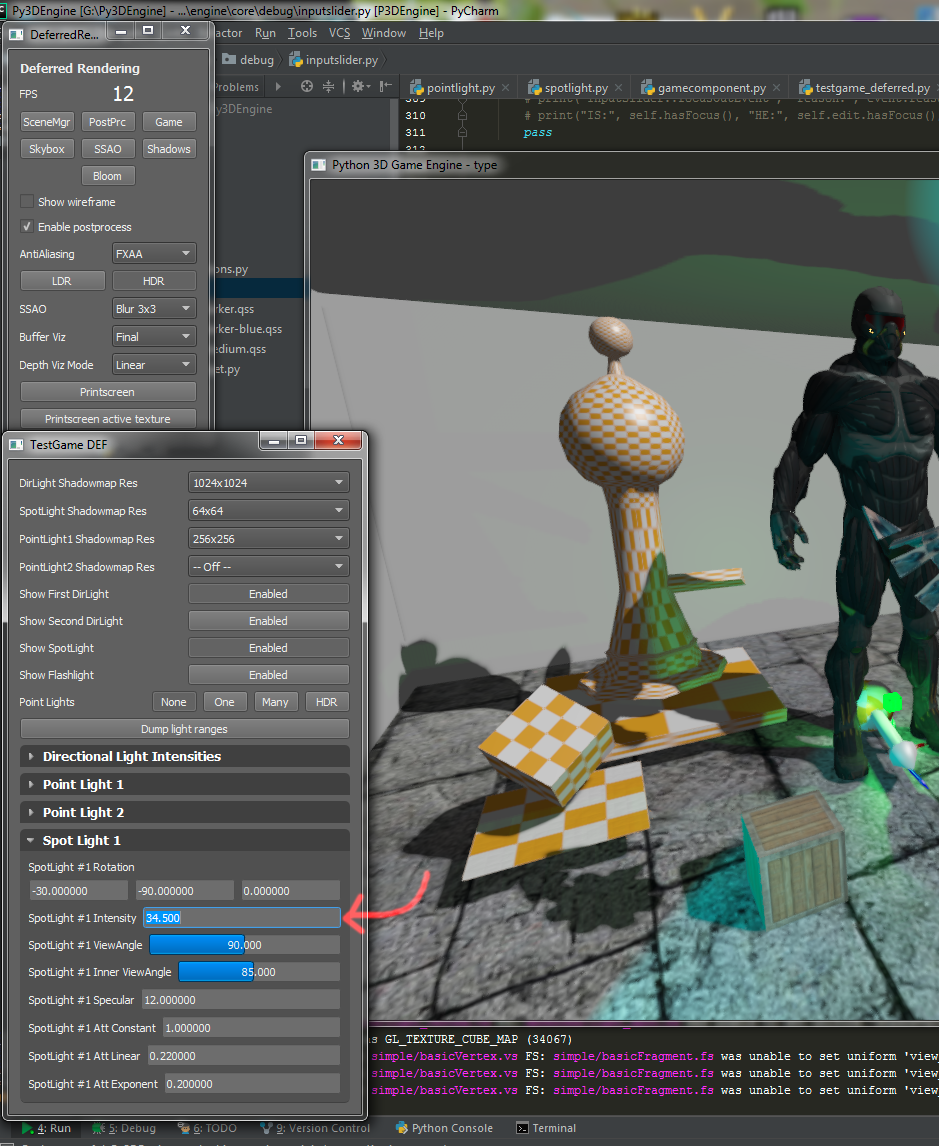Click the SpotLight #1 Specular slider field
The width and height of the screenshot is (939, 1146).
[x=241, y=1000]
